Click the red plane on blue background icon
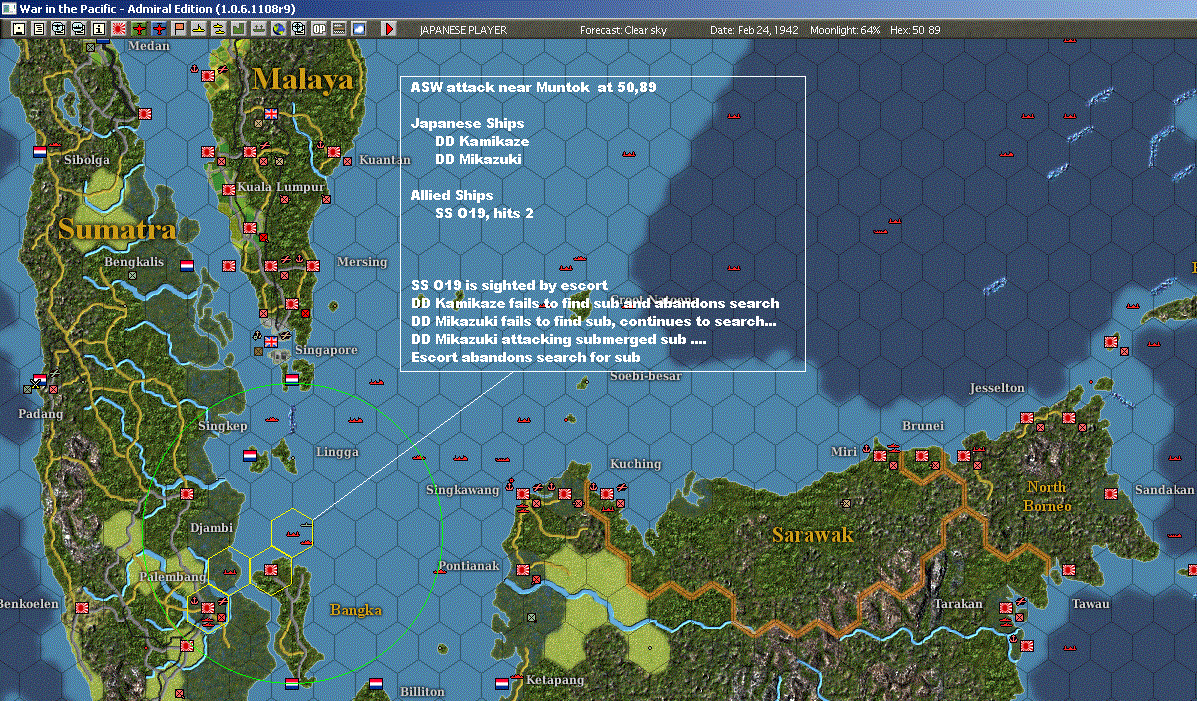Viewport: 1197px width, 701px height. (x=159, y=29)
